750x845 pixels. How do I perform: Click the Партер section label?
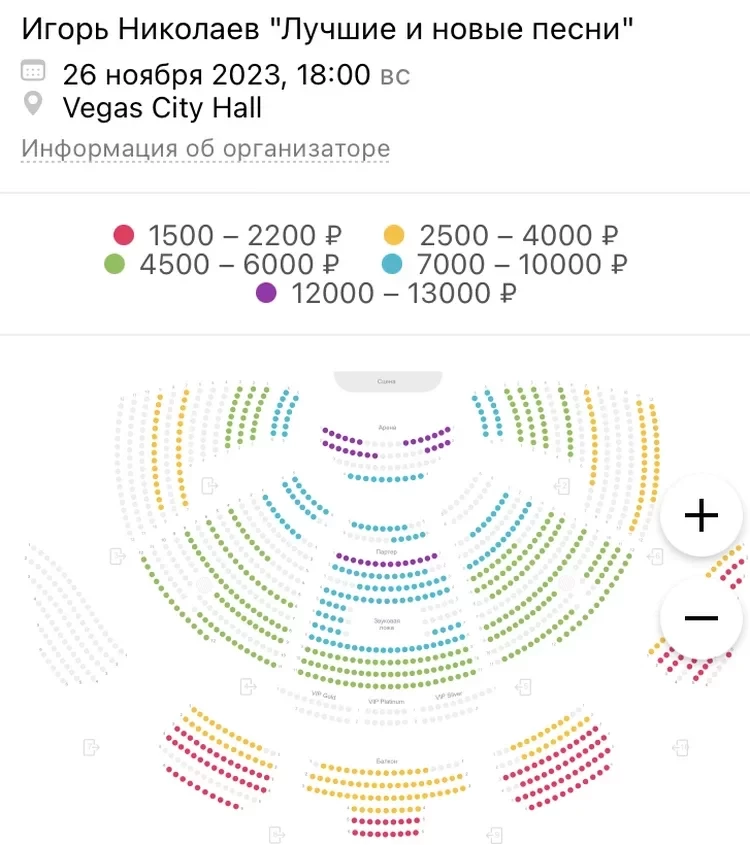pyautogui.click(x=387, y=552)
